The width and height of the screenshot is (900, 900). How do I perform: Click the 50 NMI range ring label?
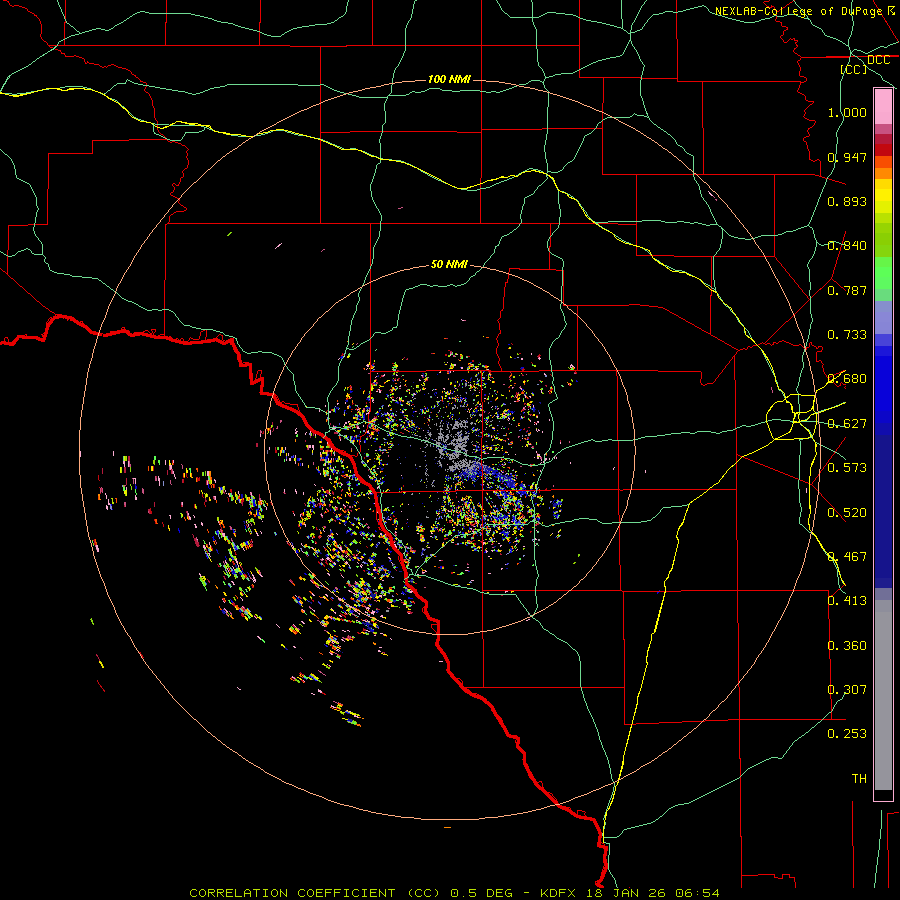coord(449,264)
